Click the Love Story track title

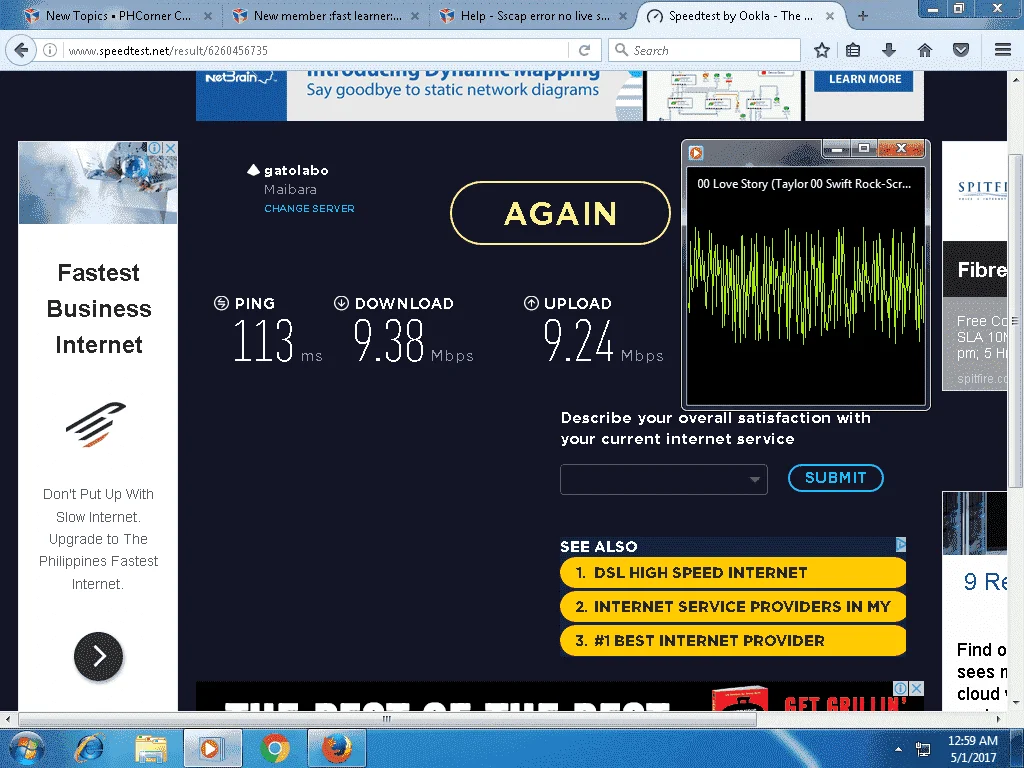pos(804,184)
